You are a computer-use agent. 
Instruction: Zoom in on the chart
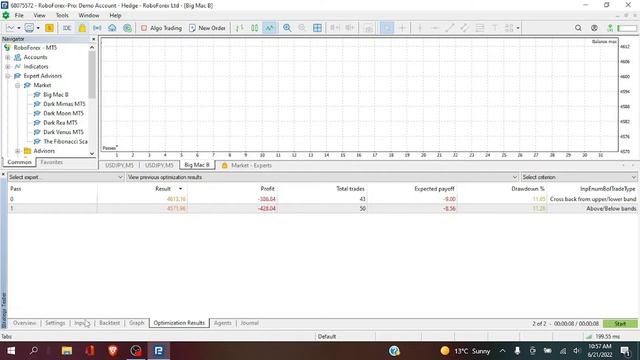[287, 28]
